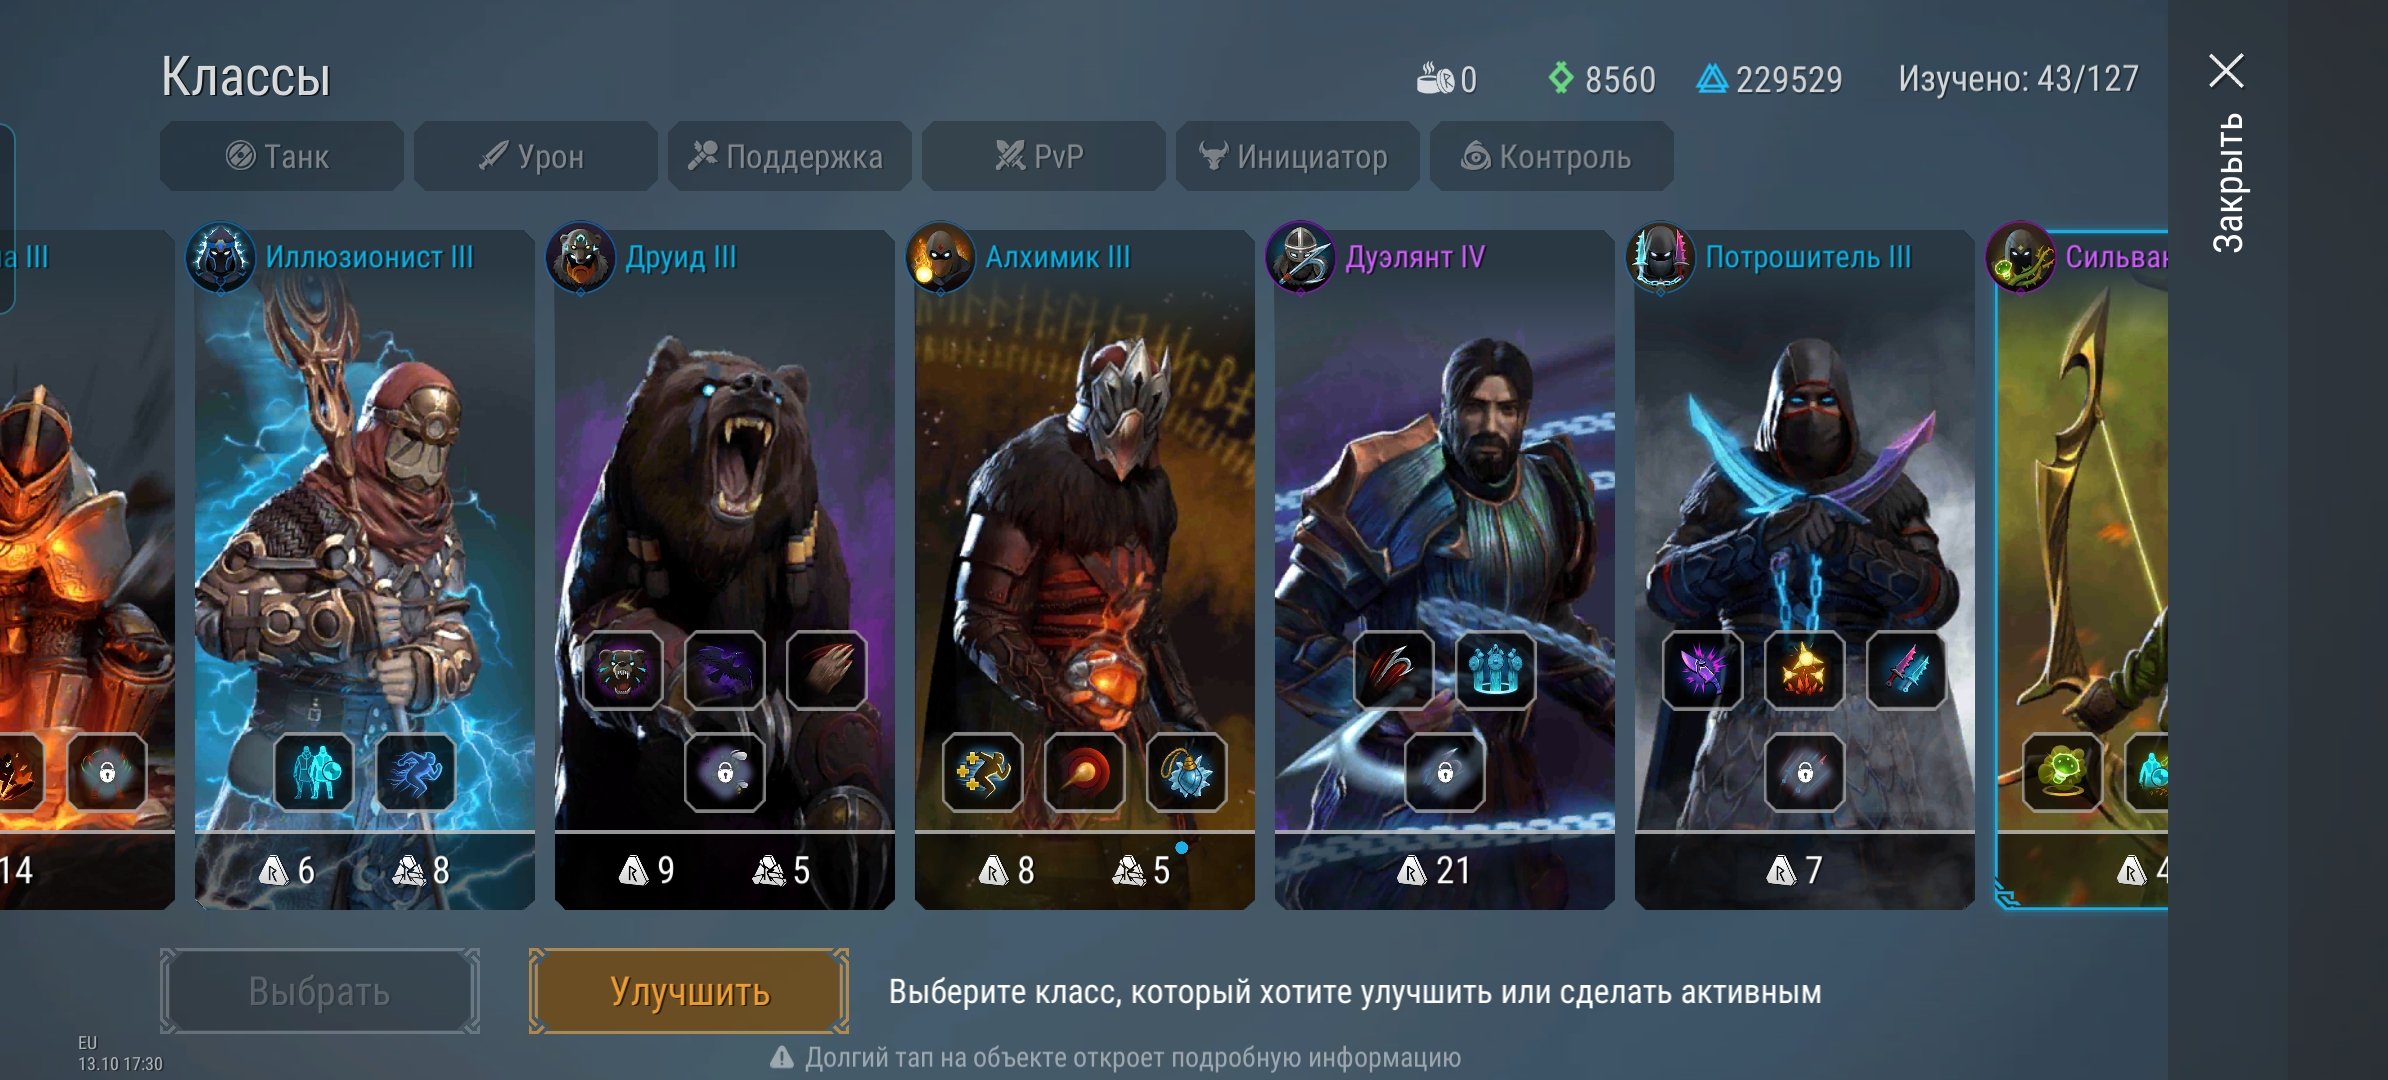This screenshot has height=1080, width=2388.
Task: Filter classes by PvP
Action: (x=1044, y=156)
